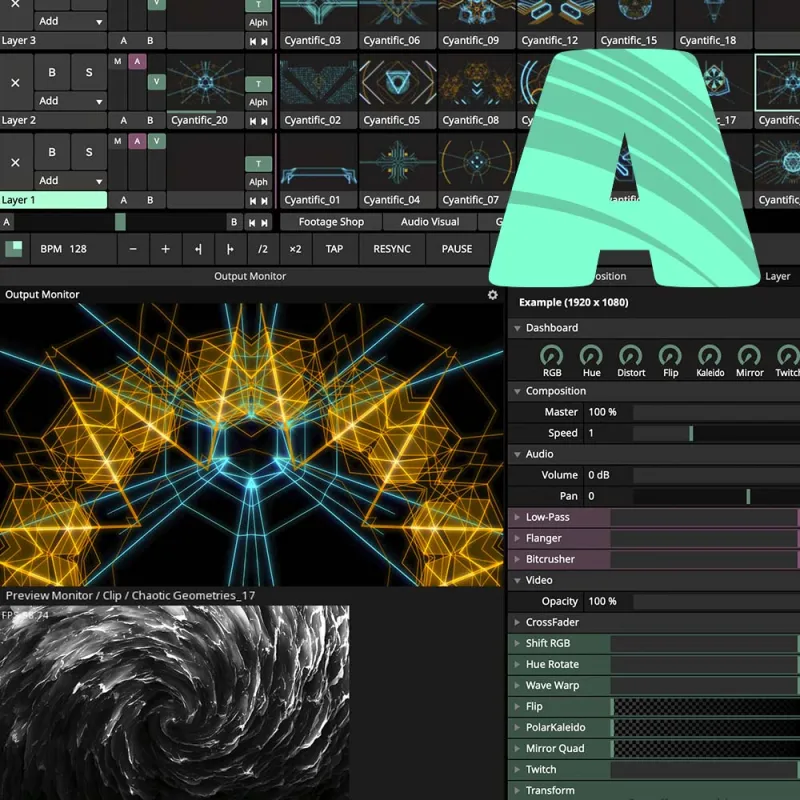Expand the Bitcrusher effect
This screenshot has width=800, height=800.
tap(517, 559)
